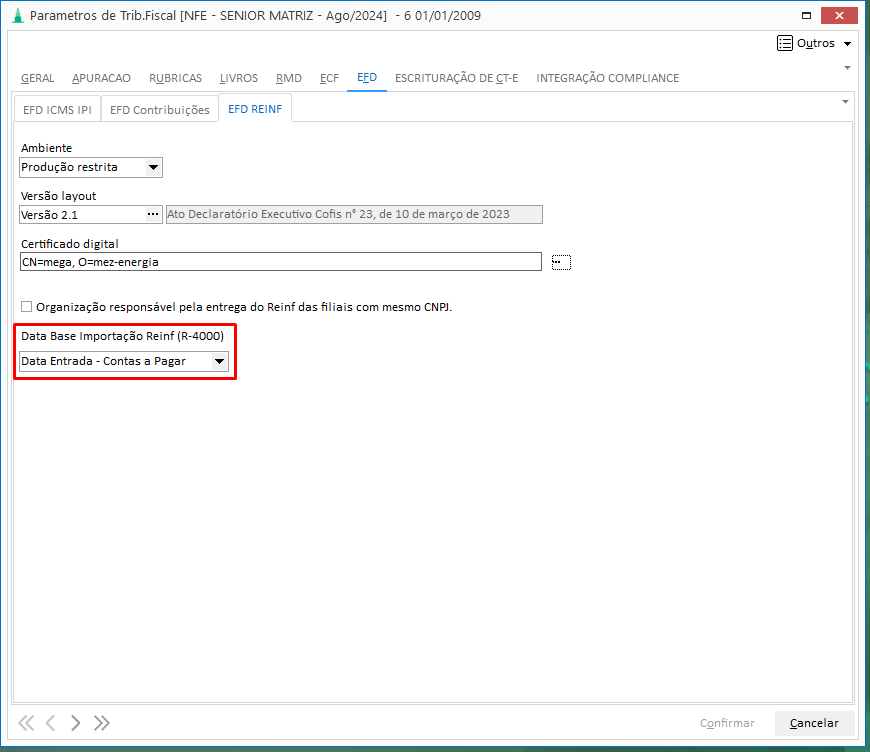Image resolution: width=870 pixels, height=752 pixels.
Task: Select the EFD REINF sub-tab
Action: point(255,109)
